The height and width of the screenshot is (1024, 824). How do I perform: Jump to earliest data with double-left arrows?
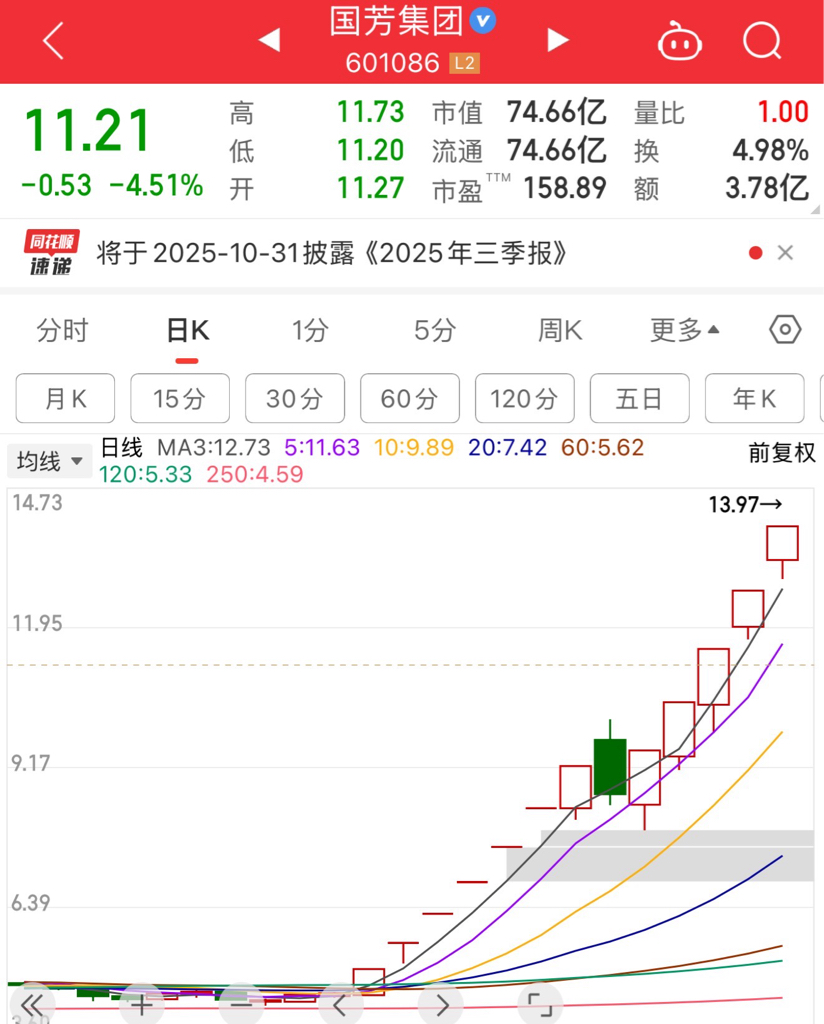click(31, 1005)
